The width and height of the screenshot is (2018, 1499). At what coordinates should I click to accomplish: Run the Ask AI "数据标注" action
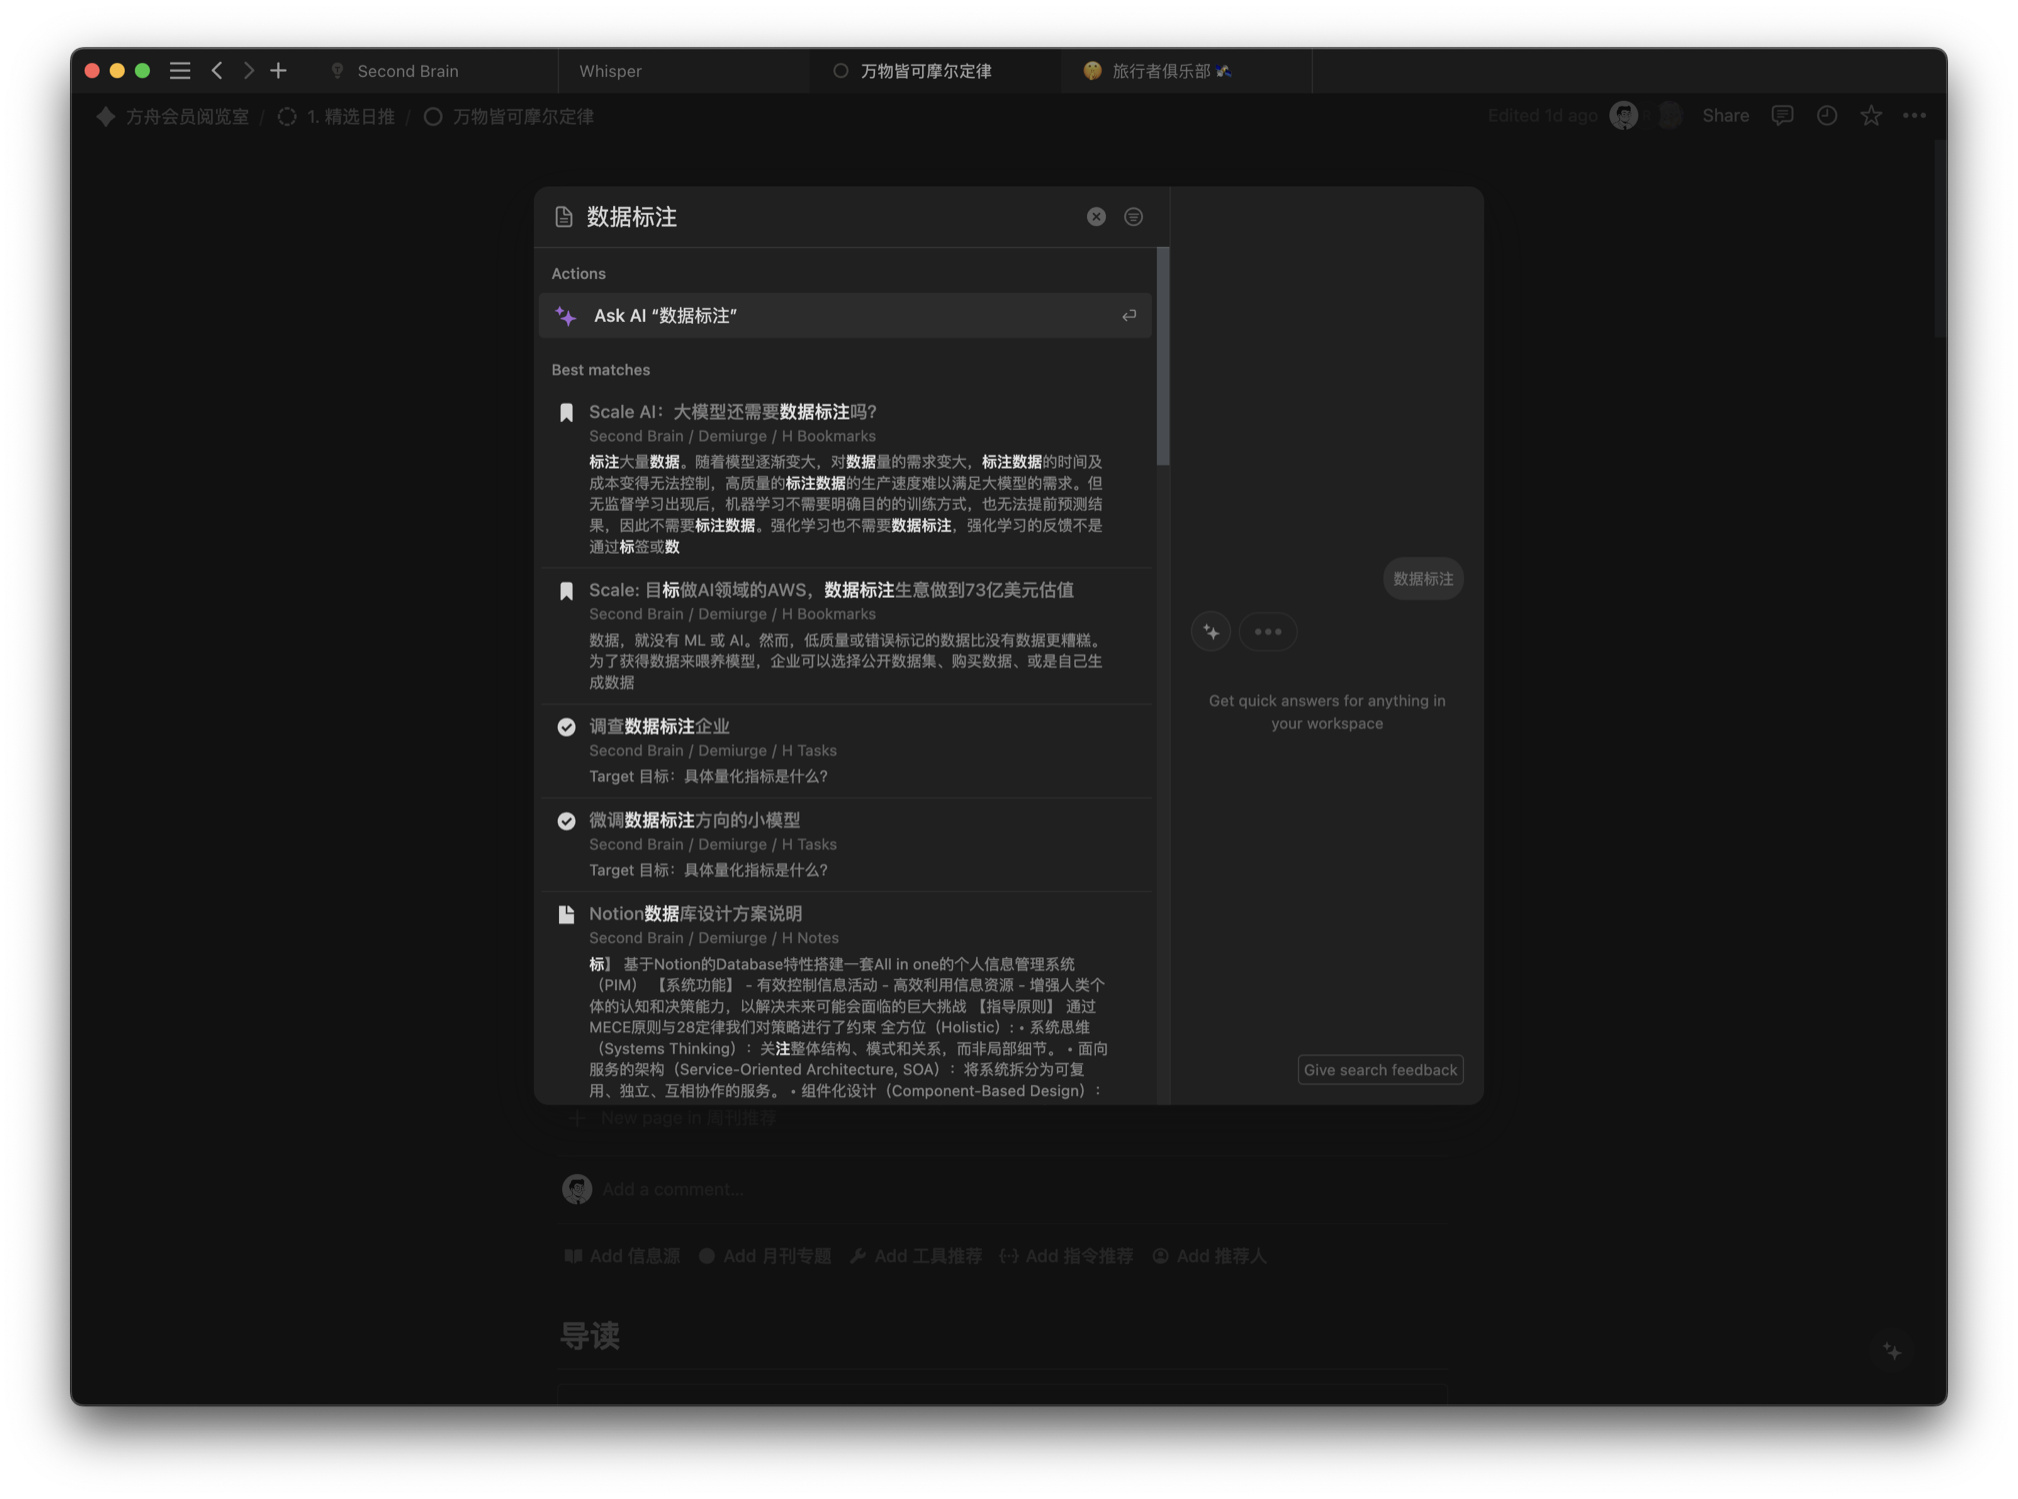click(x=845, y=315)
